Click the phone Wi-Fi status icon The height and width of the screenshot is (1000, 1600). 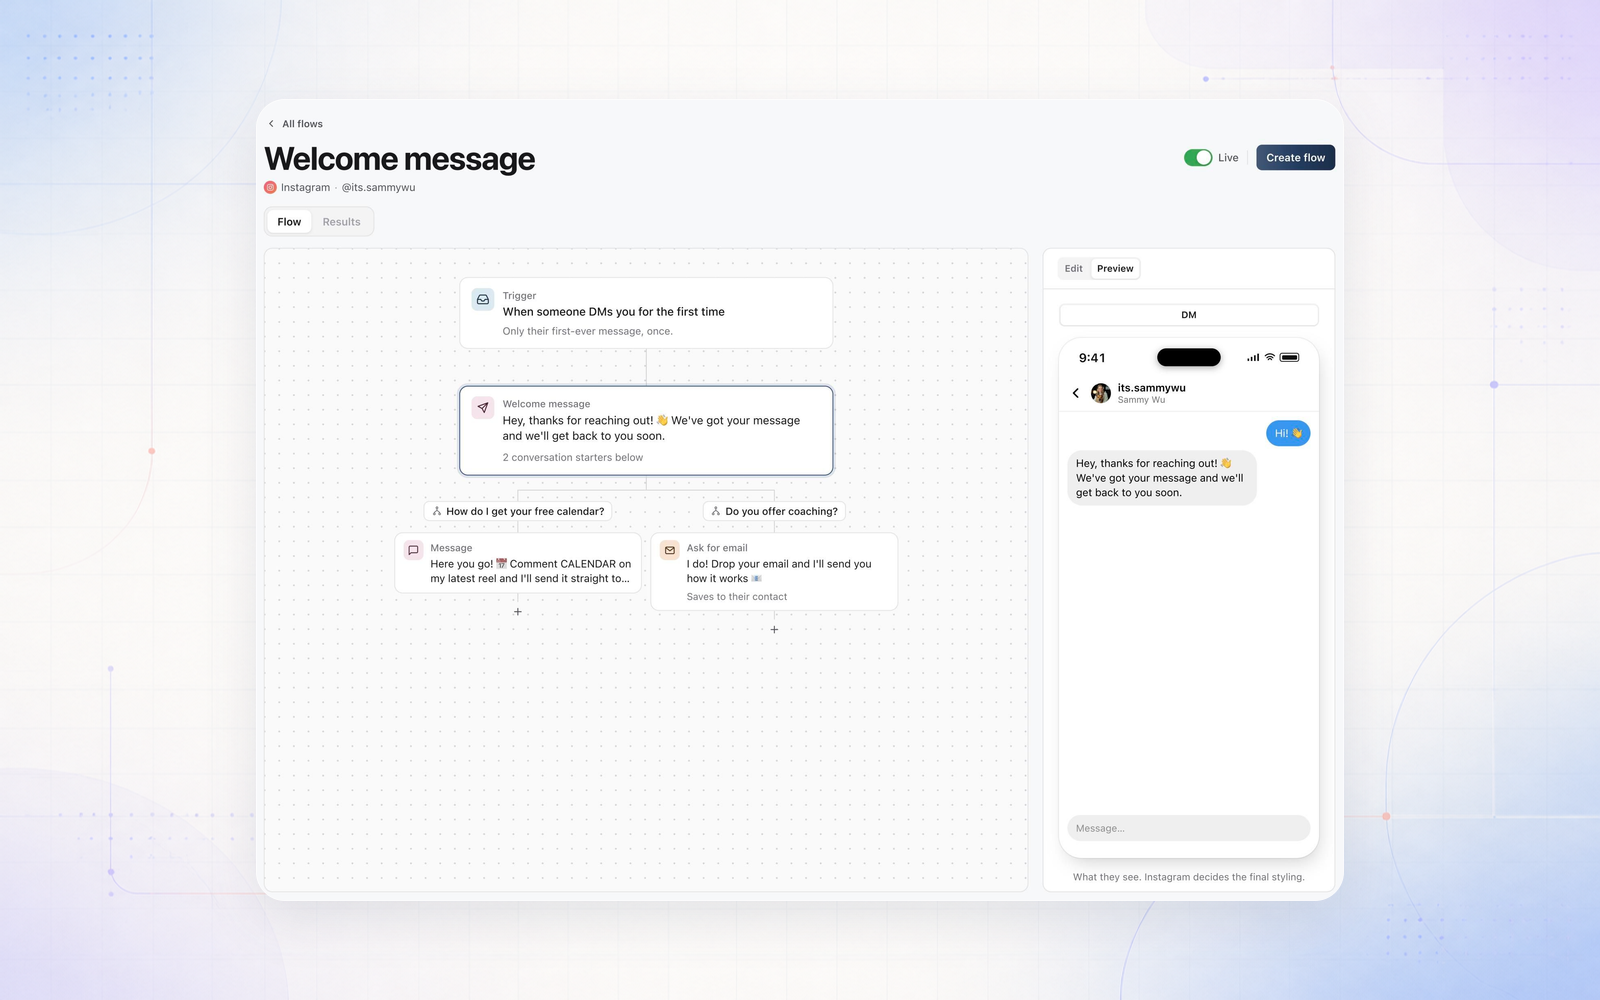(x=1270, y=357)
